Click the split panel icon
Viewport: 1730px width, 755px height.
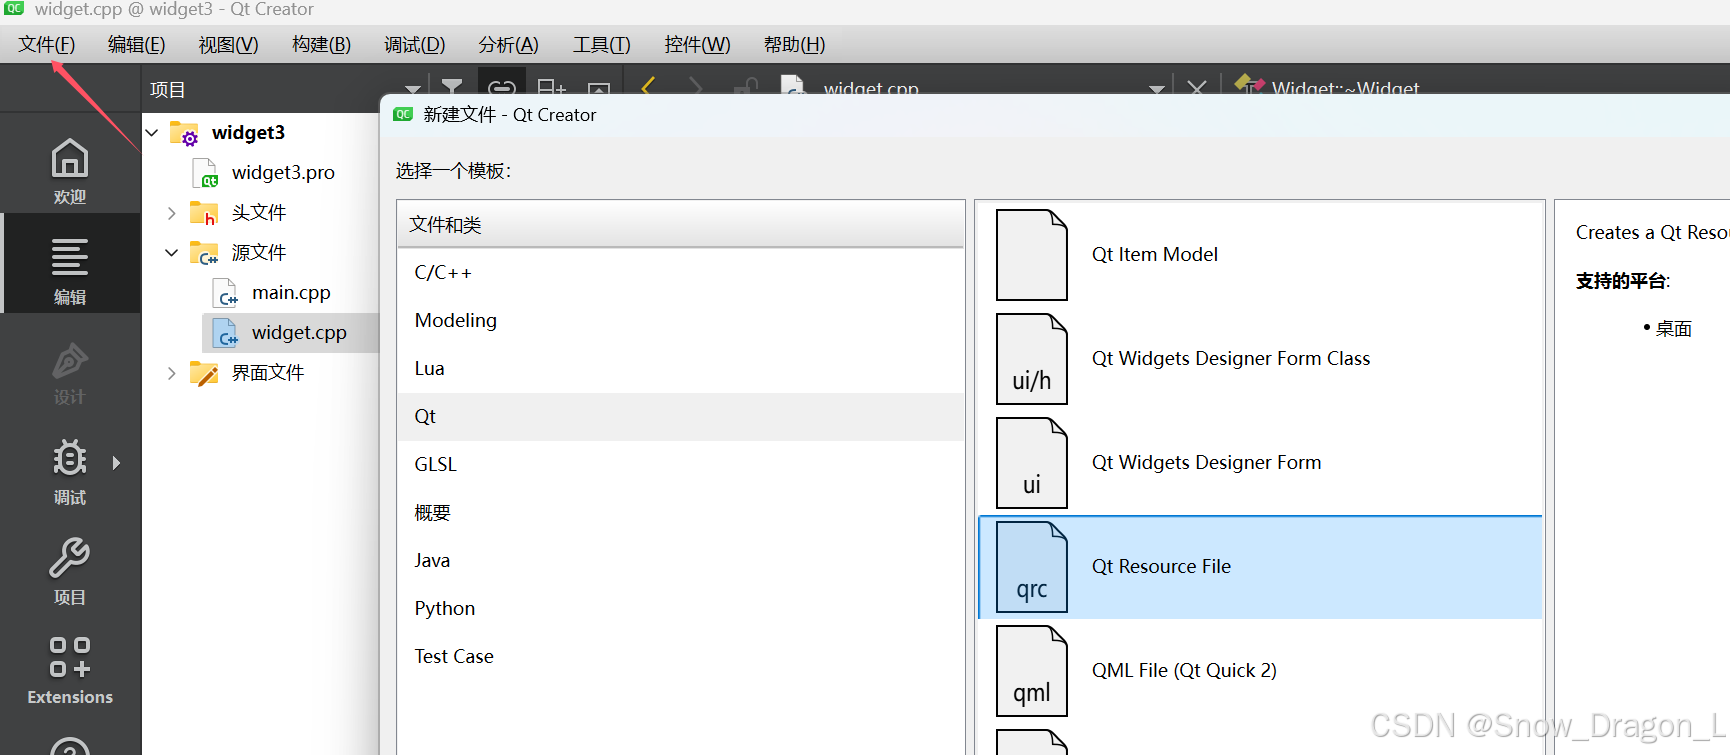point(551,88)
